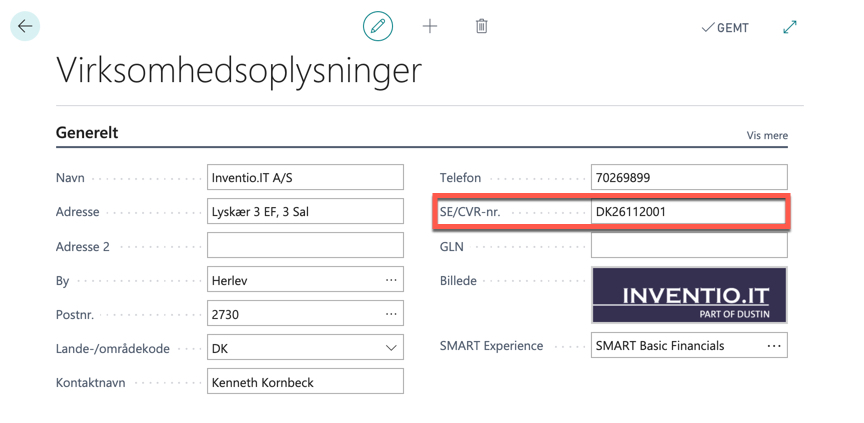
Task: Select the Postnr. field label
Action: [x=75, y=315]
